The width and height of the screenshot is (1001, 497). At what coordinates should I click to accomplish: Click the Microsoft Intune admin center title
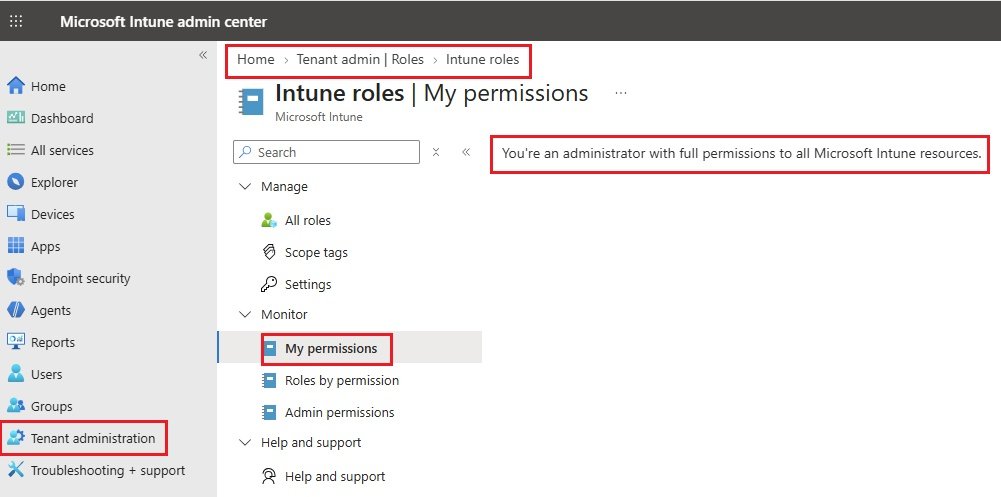pos(163,21)
